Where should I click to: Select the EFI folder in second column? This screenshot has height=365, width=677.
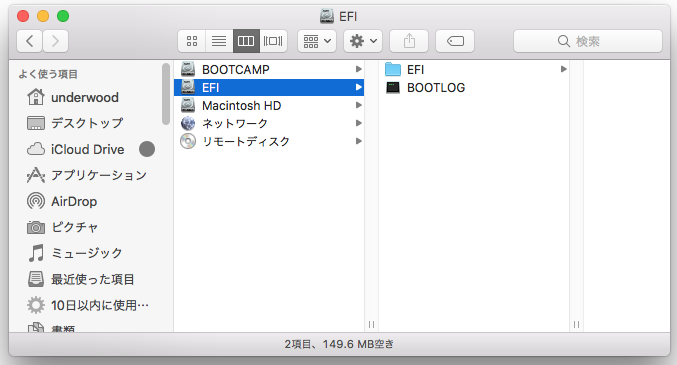474,69
